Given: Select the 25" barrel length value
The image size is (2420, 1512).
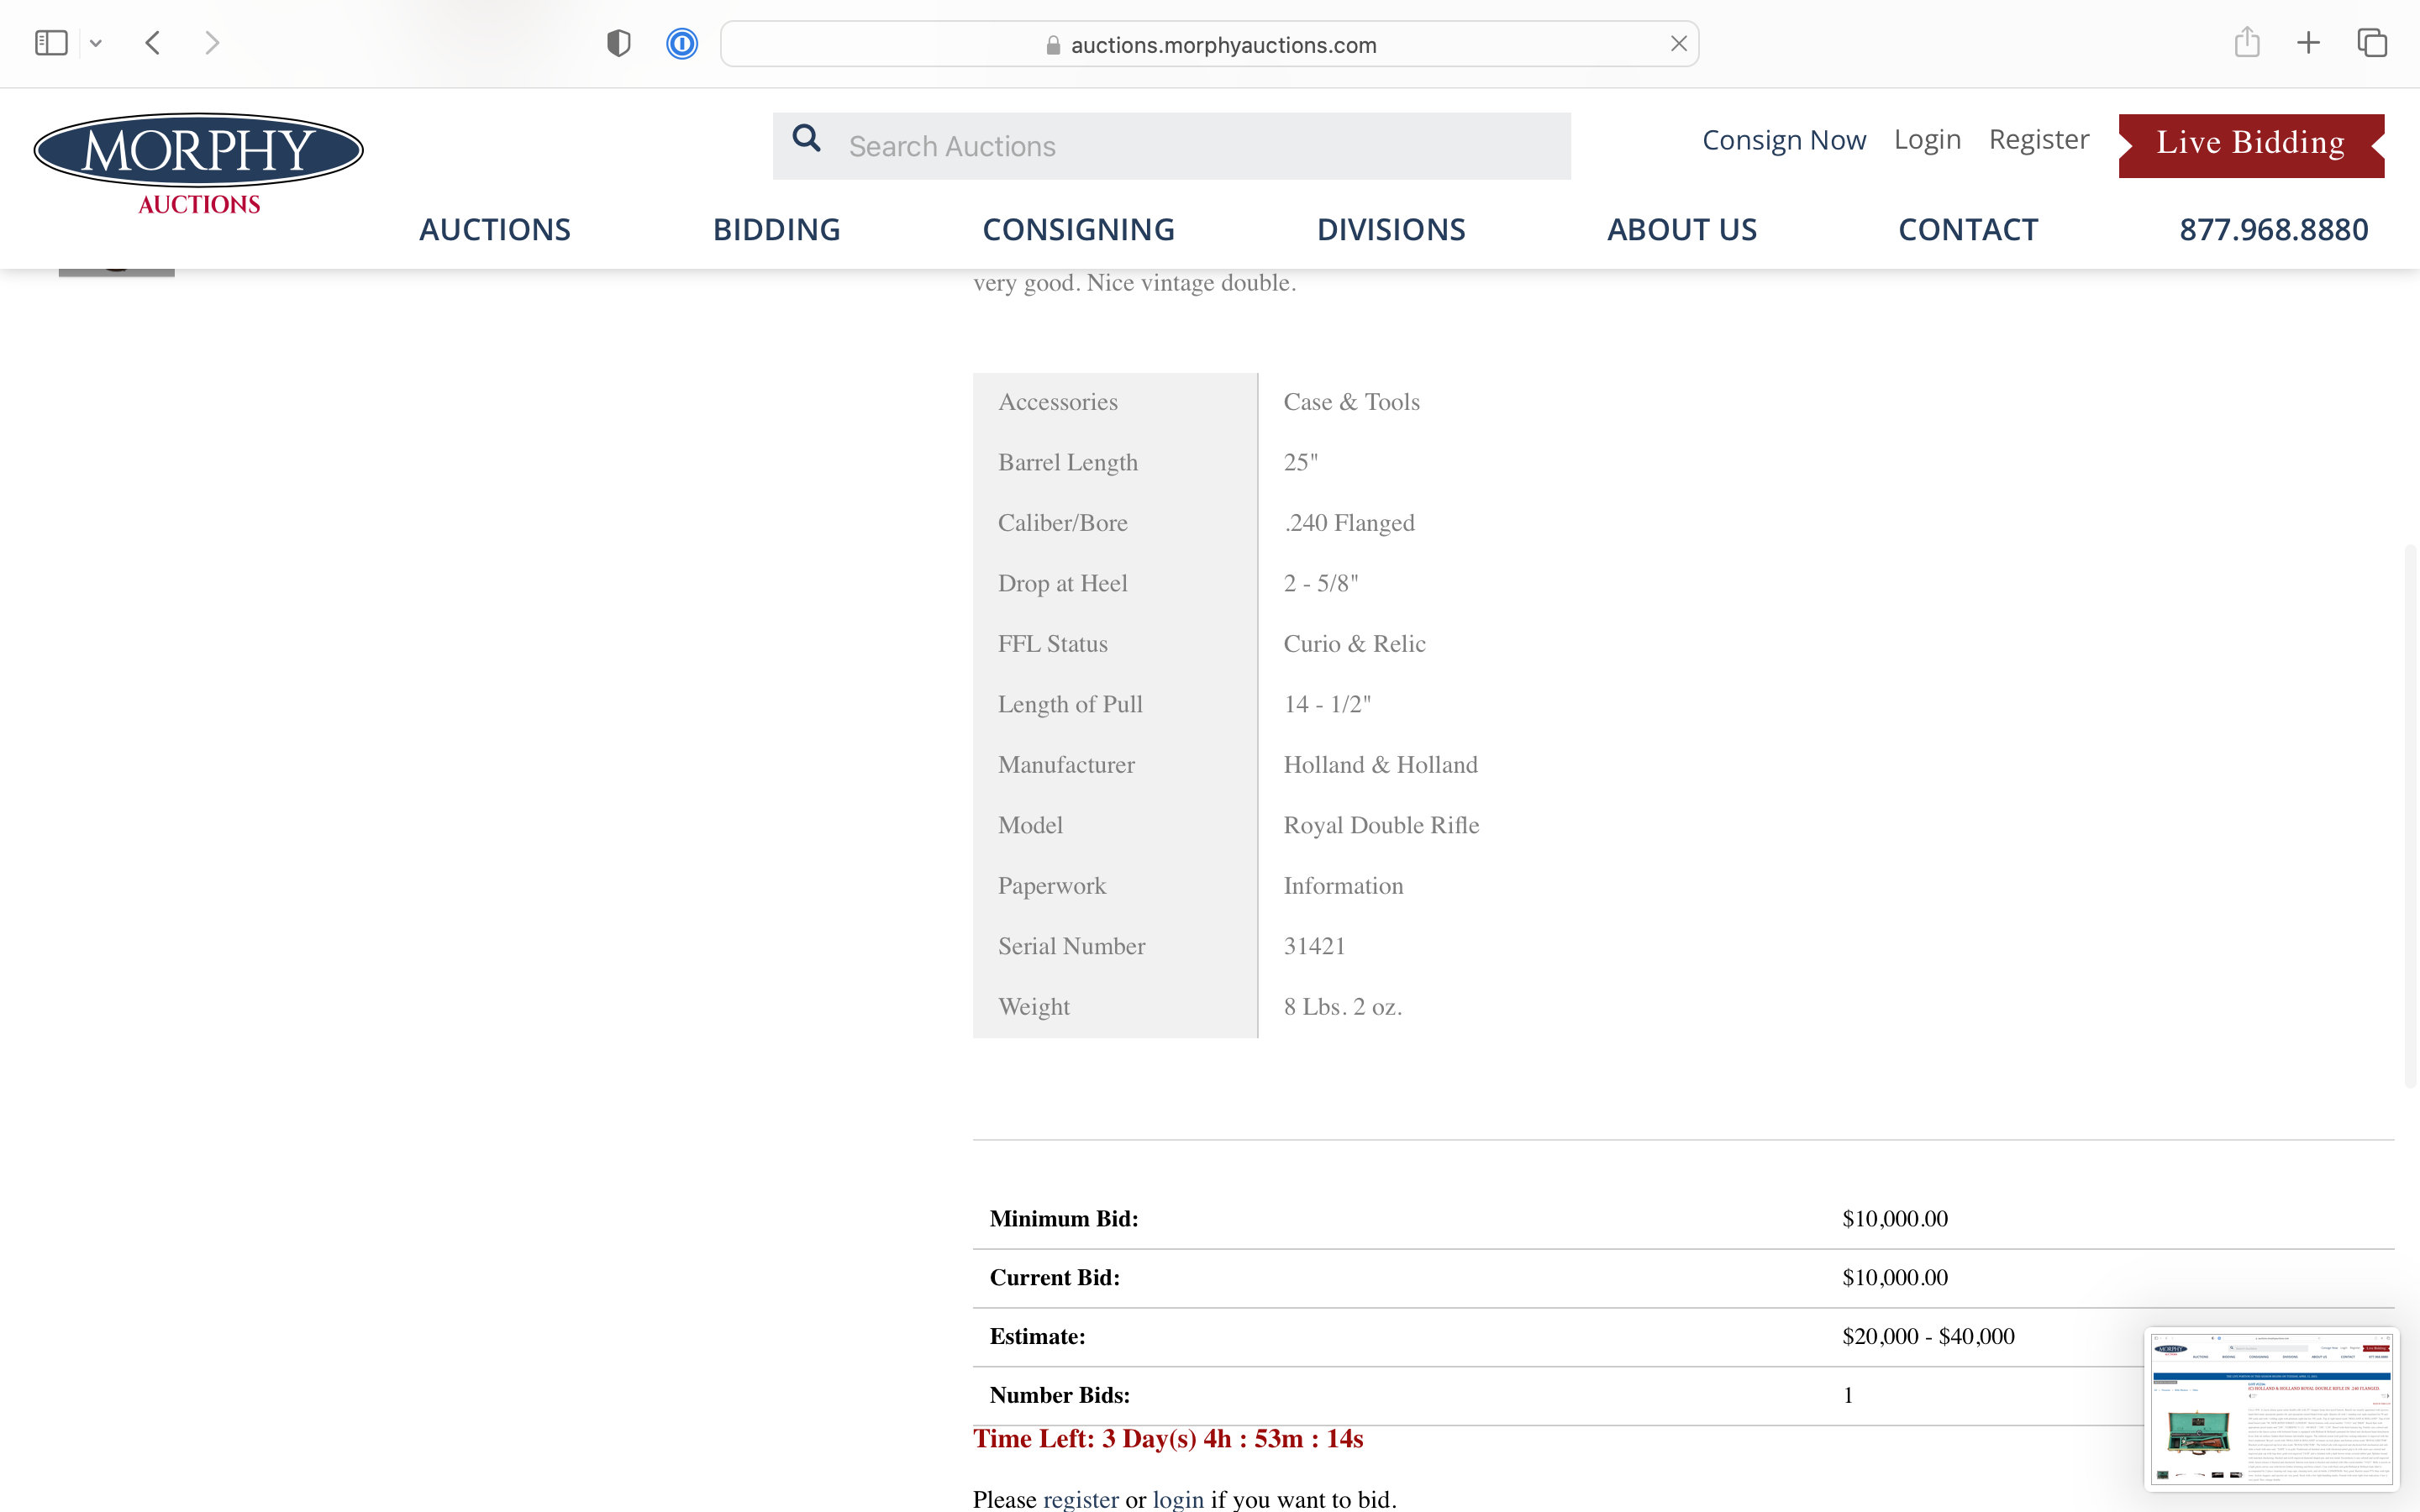Looking at the screenshot, I should (1300, 462).
